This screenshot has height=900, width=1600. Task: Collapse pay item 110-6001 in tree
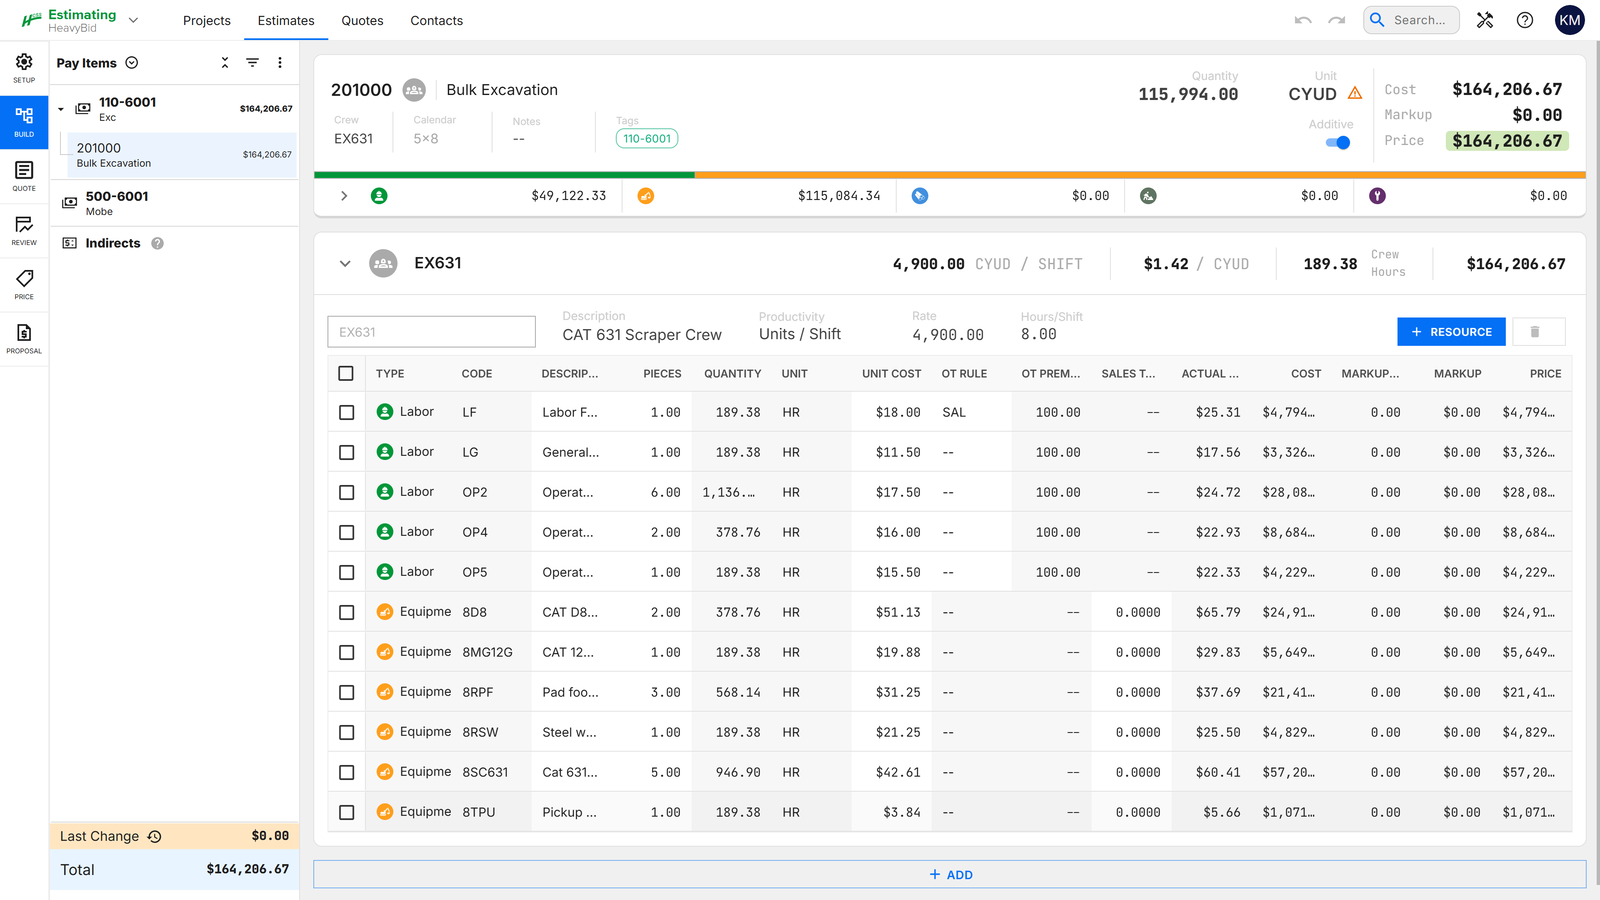coord(60,108)
